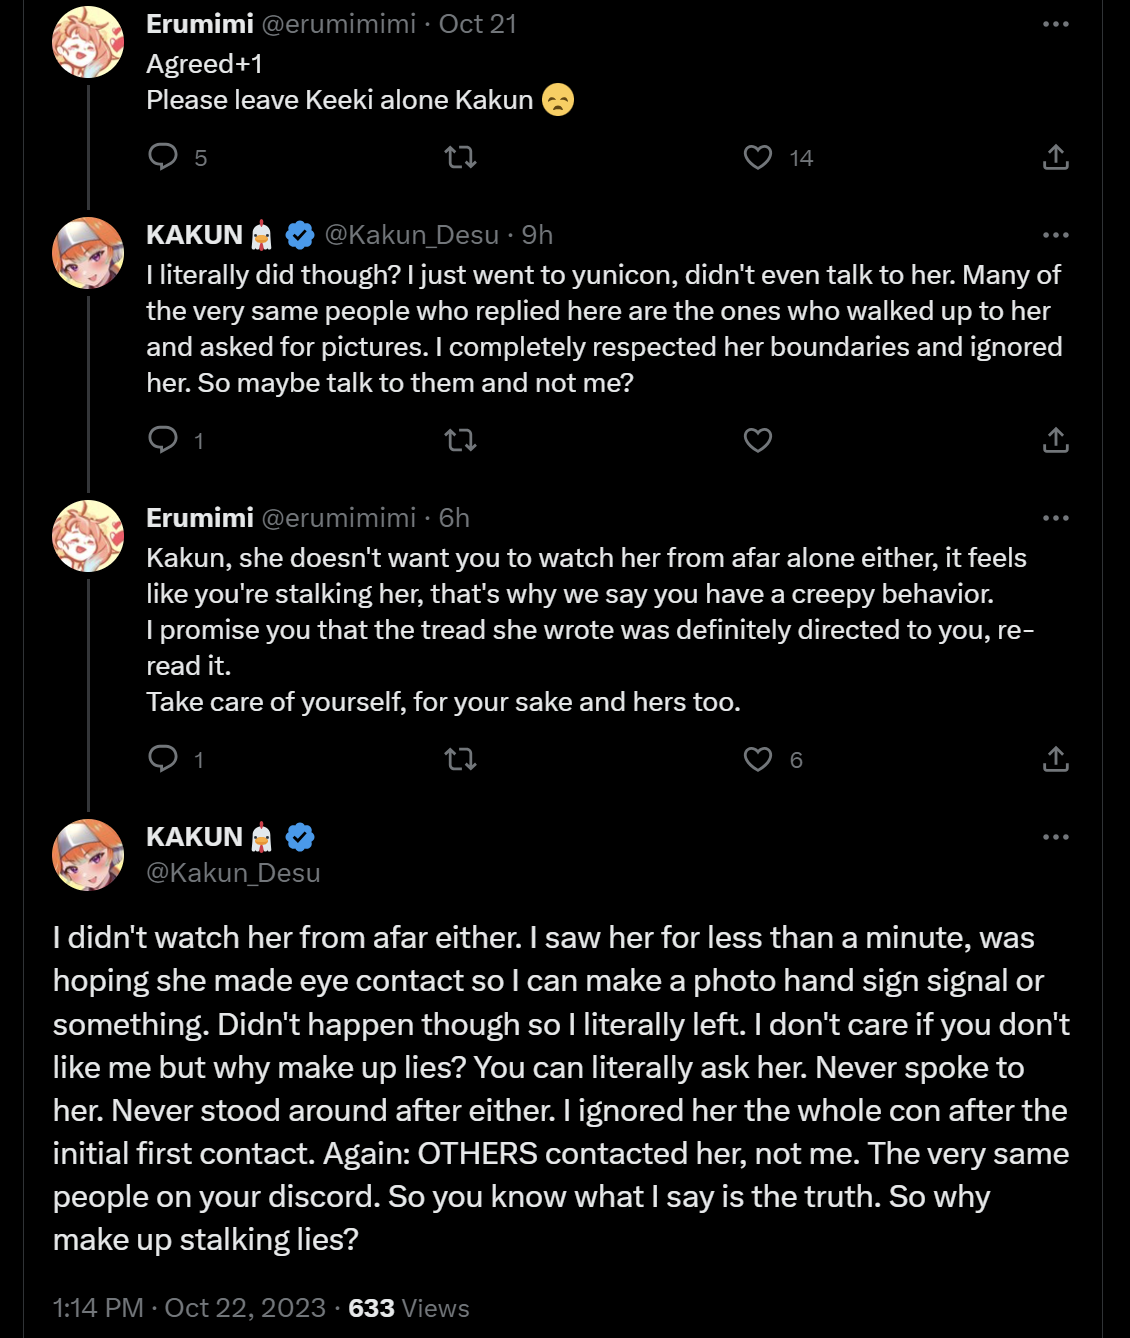Share Erumimi's Oct 21 tweet

pyautogui.click(x=1056, y=157)
